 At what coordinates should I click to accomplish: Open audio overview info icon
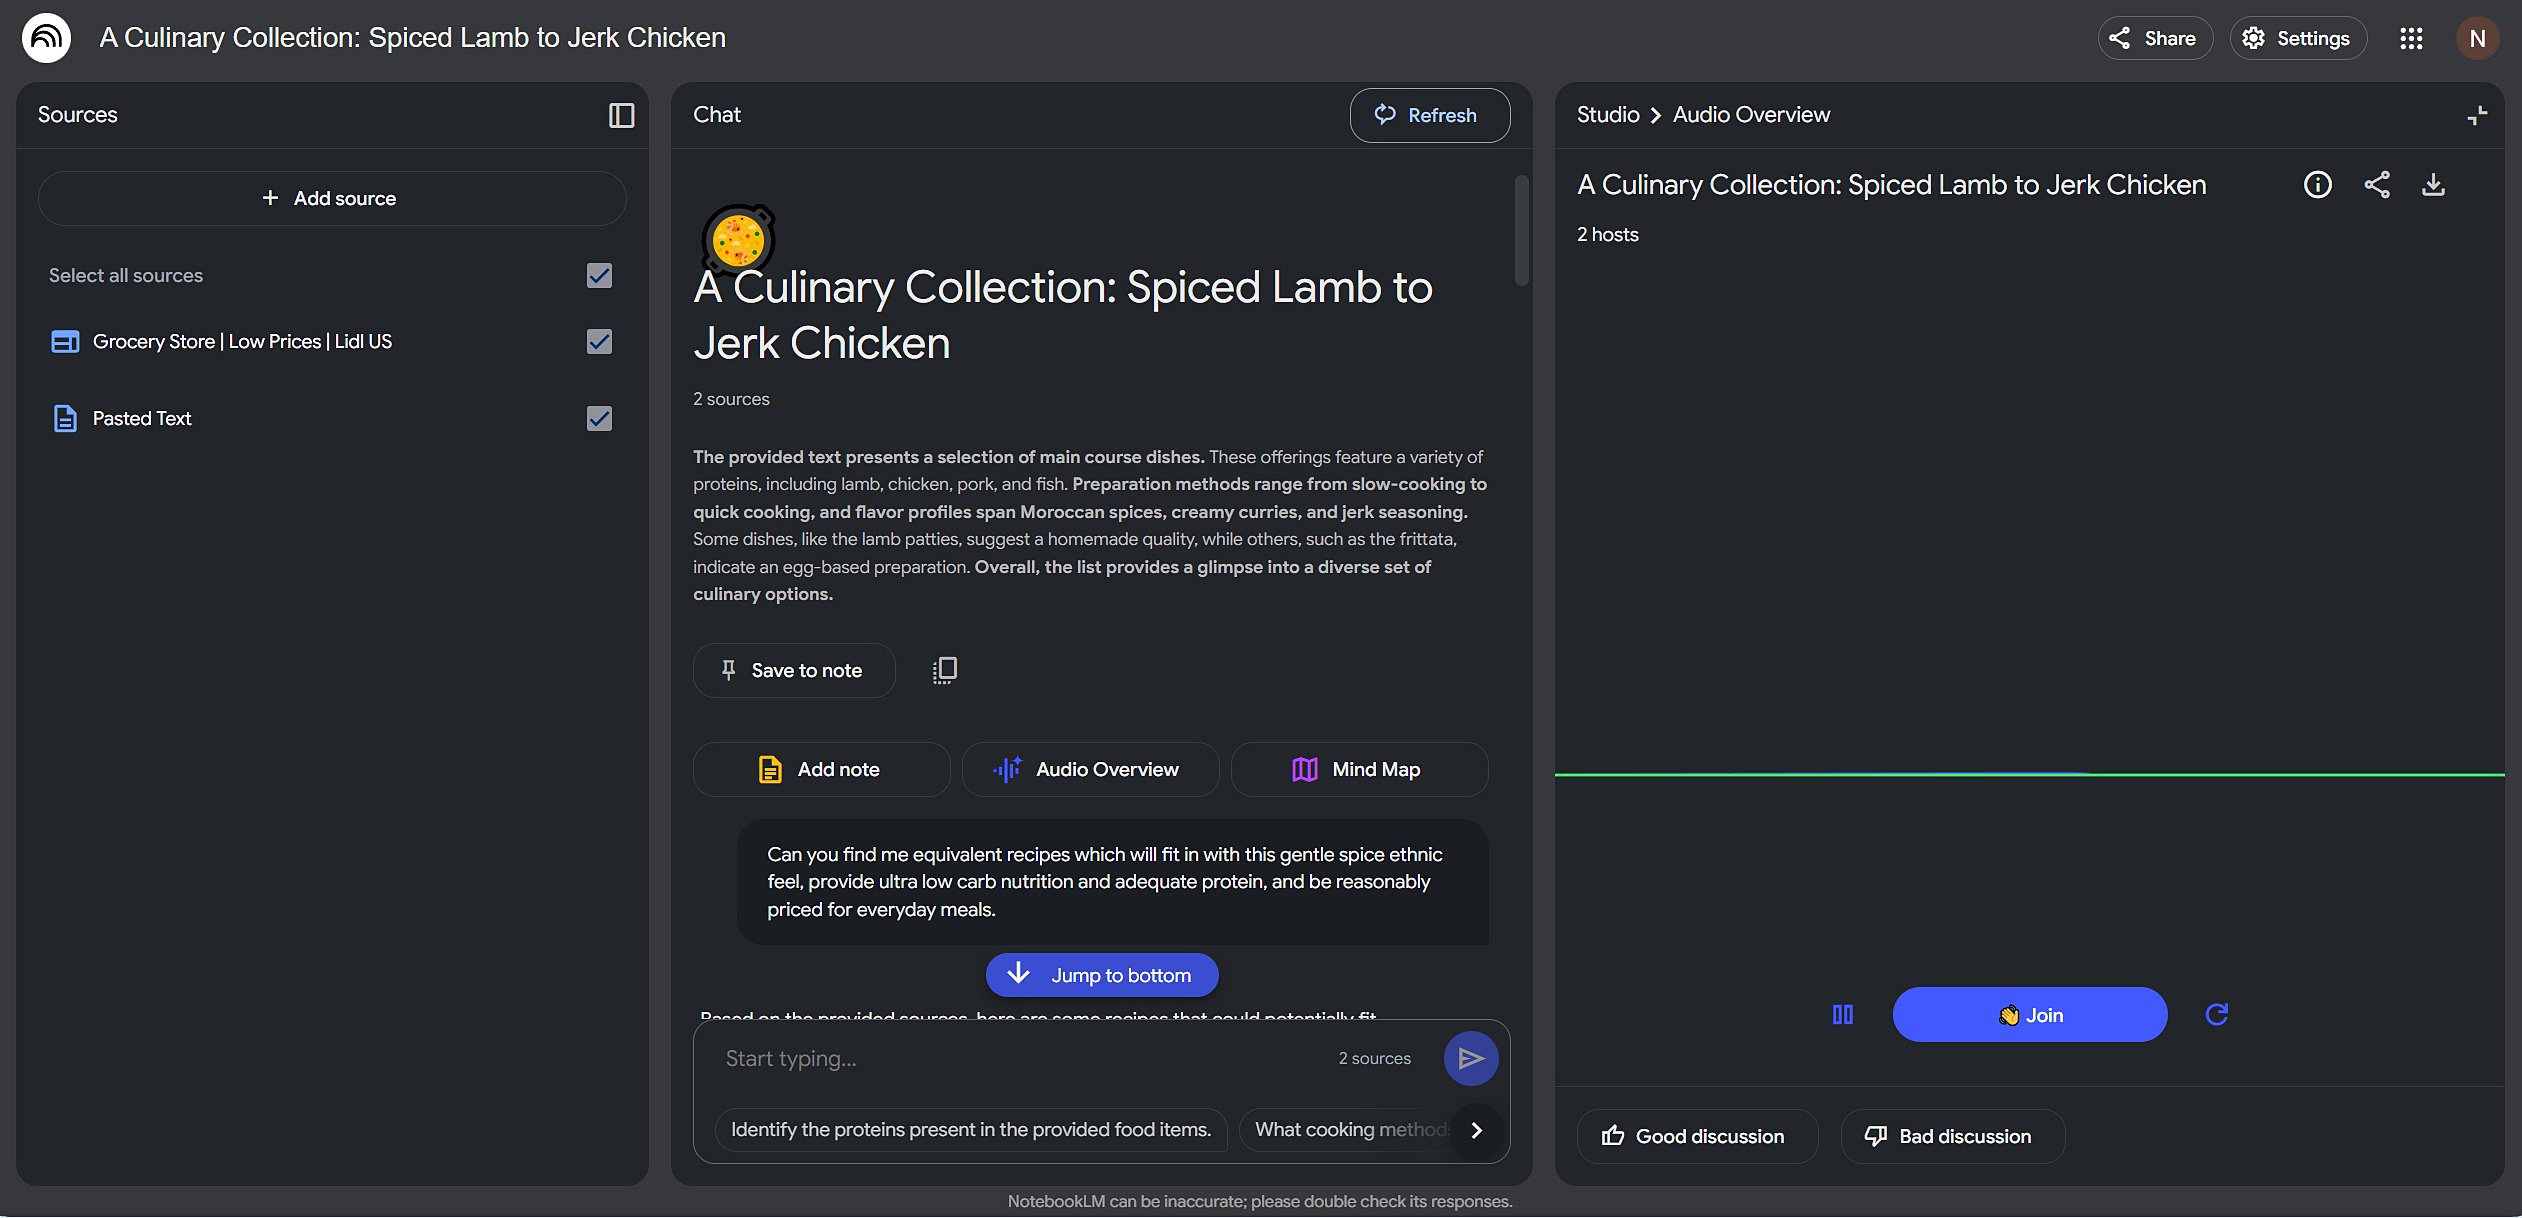2317,185
